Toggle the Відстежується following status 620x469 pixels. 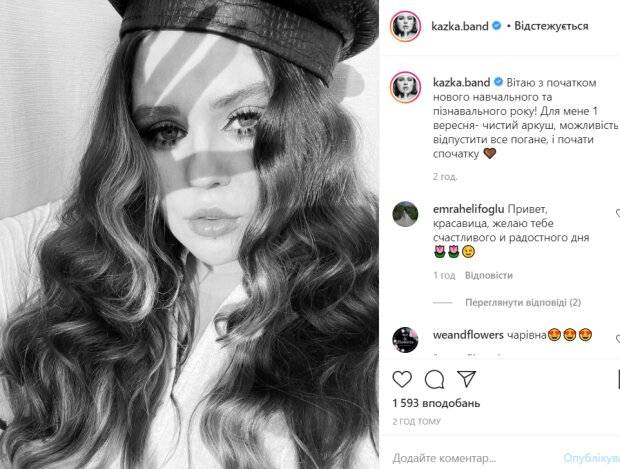[551, 26]
